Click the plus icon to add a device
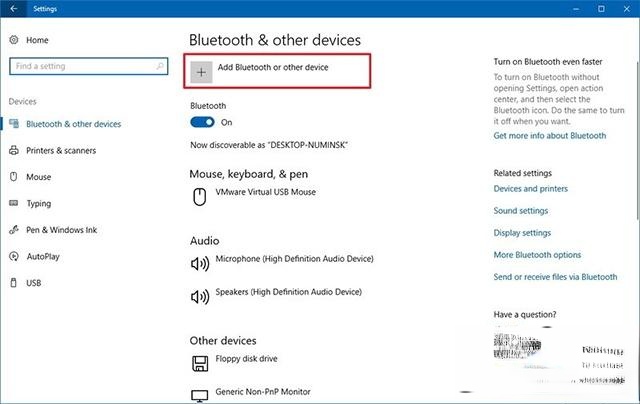 (x=201, y=72)
